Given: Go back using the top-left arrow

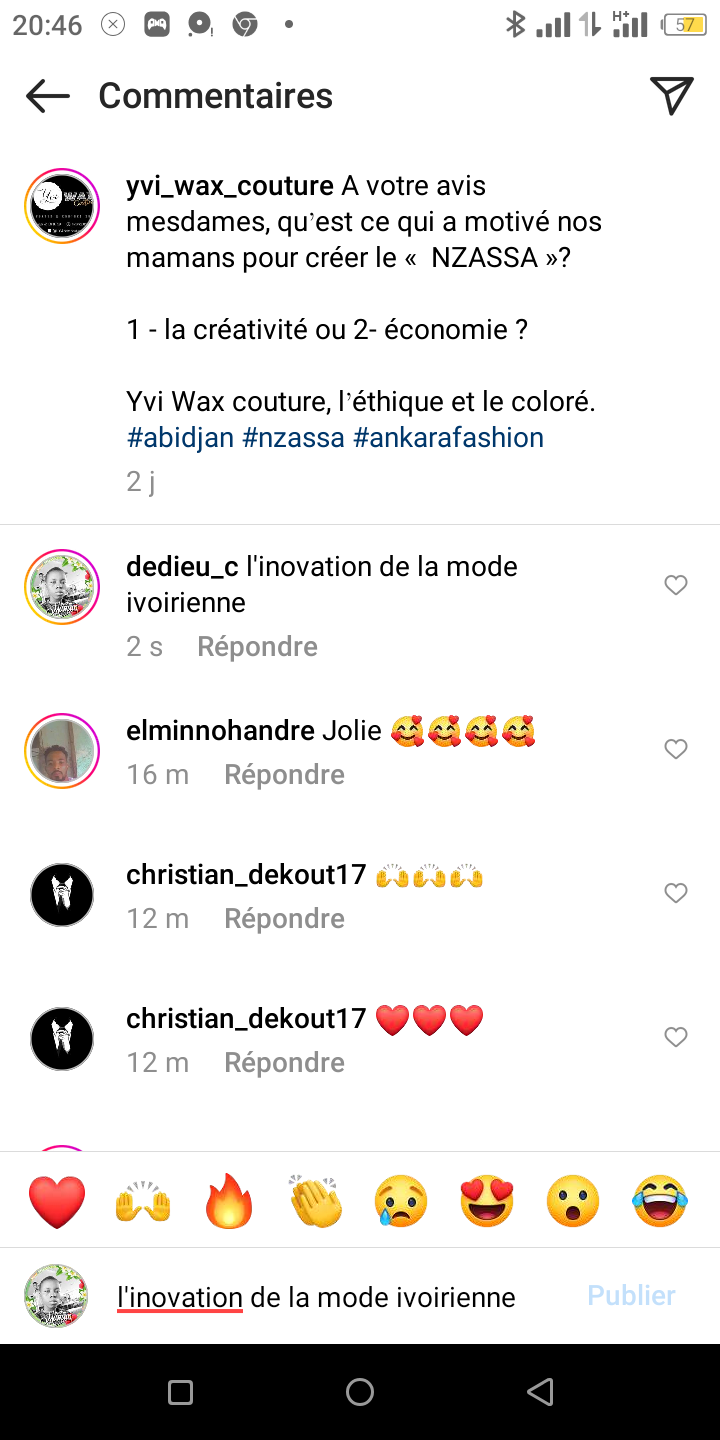Looking at the screenshot, I should (x=48, y=96).
